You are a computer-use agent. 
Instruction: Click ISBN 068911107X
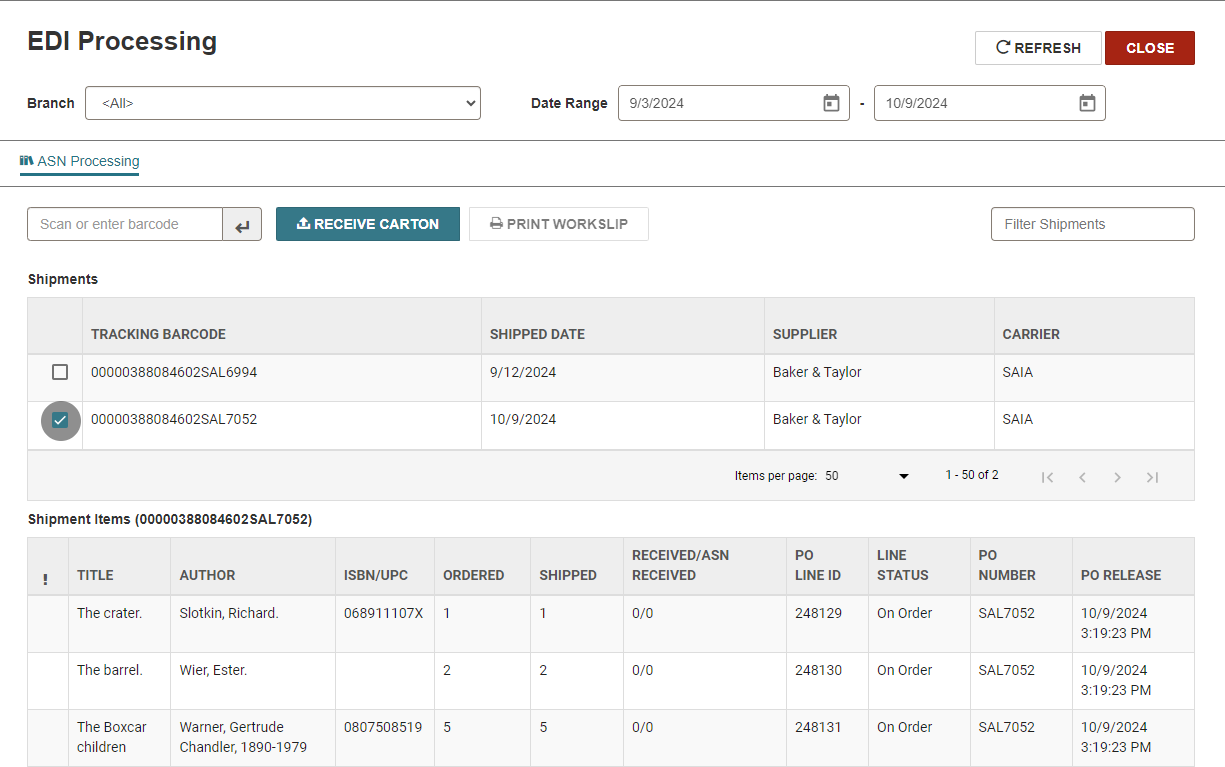pos(384,613)
